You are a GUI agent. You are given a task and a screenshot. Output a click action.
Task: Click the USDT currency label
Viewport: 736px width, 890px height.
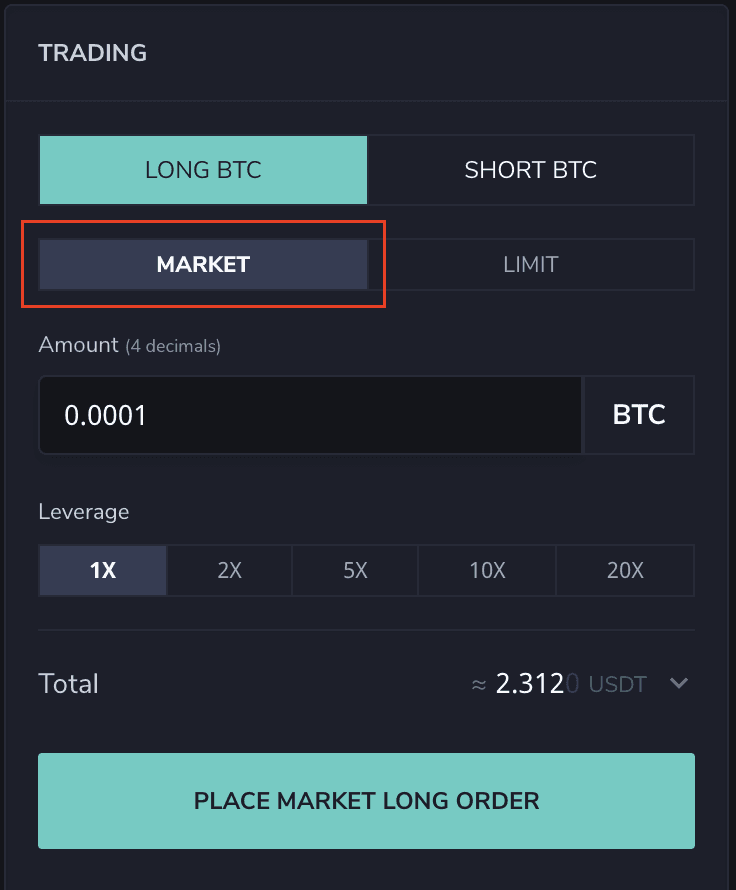click(617, 685)
